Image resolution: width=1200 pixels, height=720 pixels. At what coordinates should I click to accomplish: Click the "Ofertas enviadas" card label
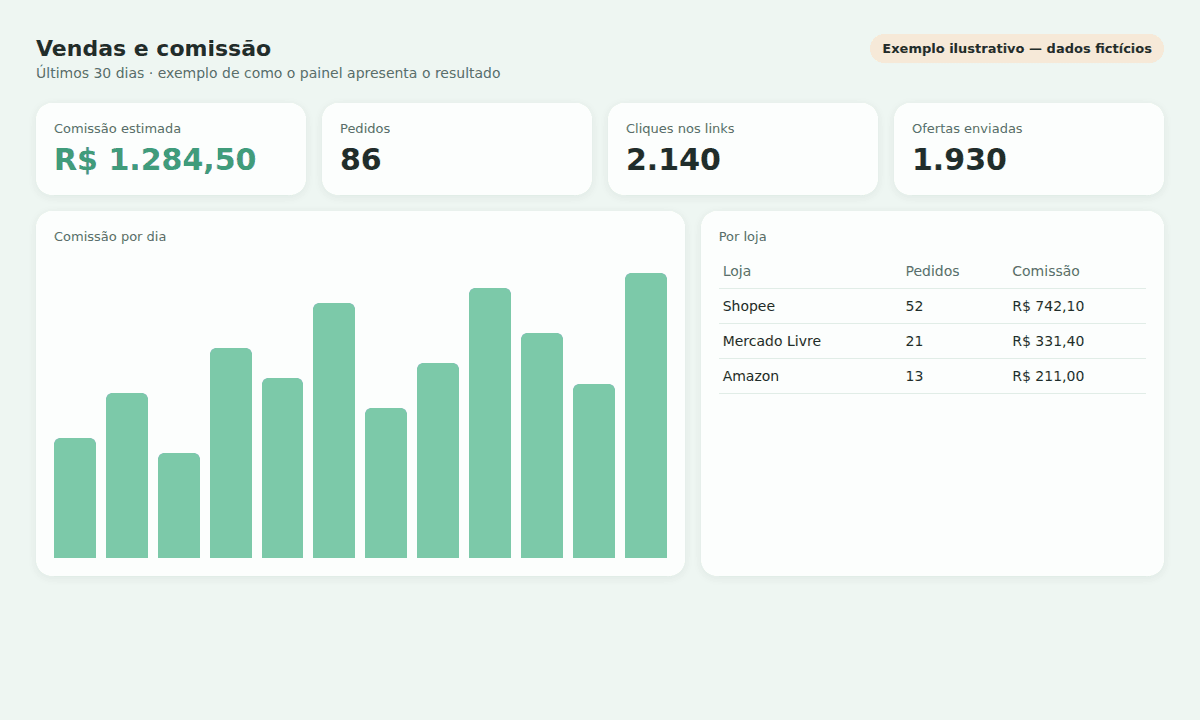(x=967, y=129)
